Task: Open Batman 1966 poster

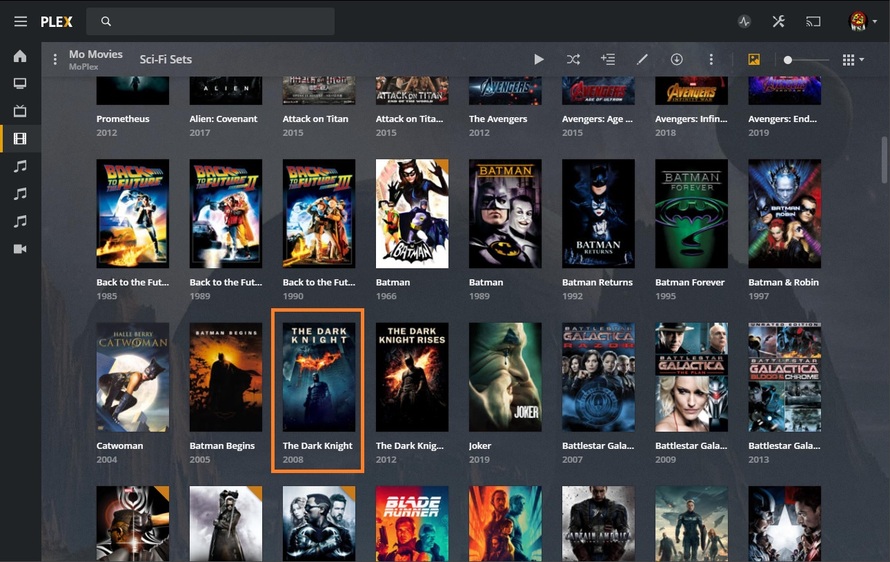Action: click(x=412, y=213)
